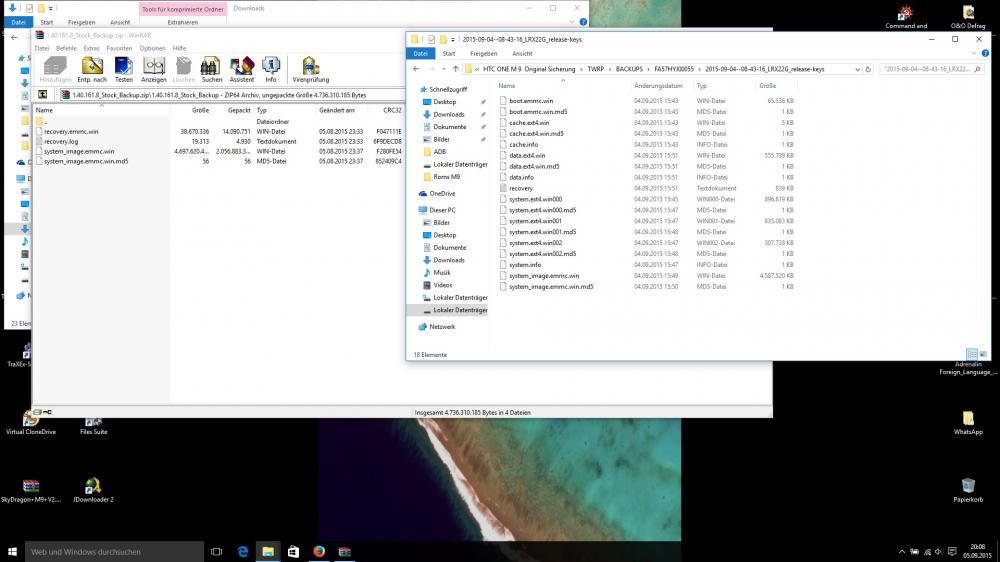Go up one folder in WinRAR

click(43, 95)
